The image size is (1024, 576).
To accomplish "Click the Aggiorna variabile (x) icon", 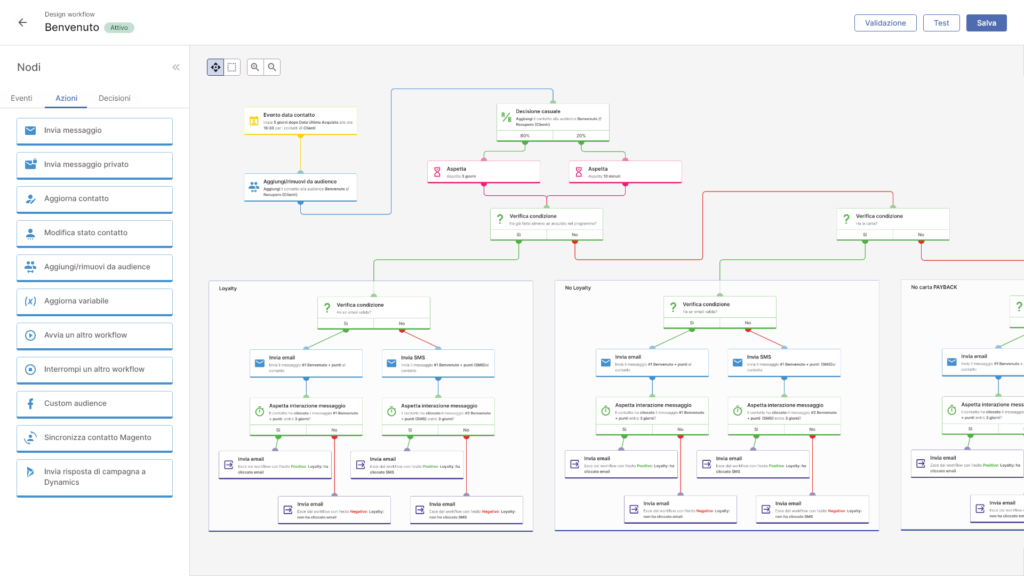I will [30, 301].
